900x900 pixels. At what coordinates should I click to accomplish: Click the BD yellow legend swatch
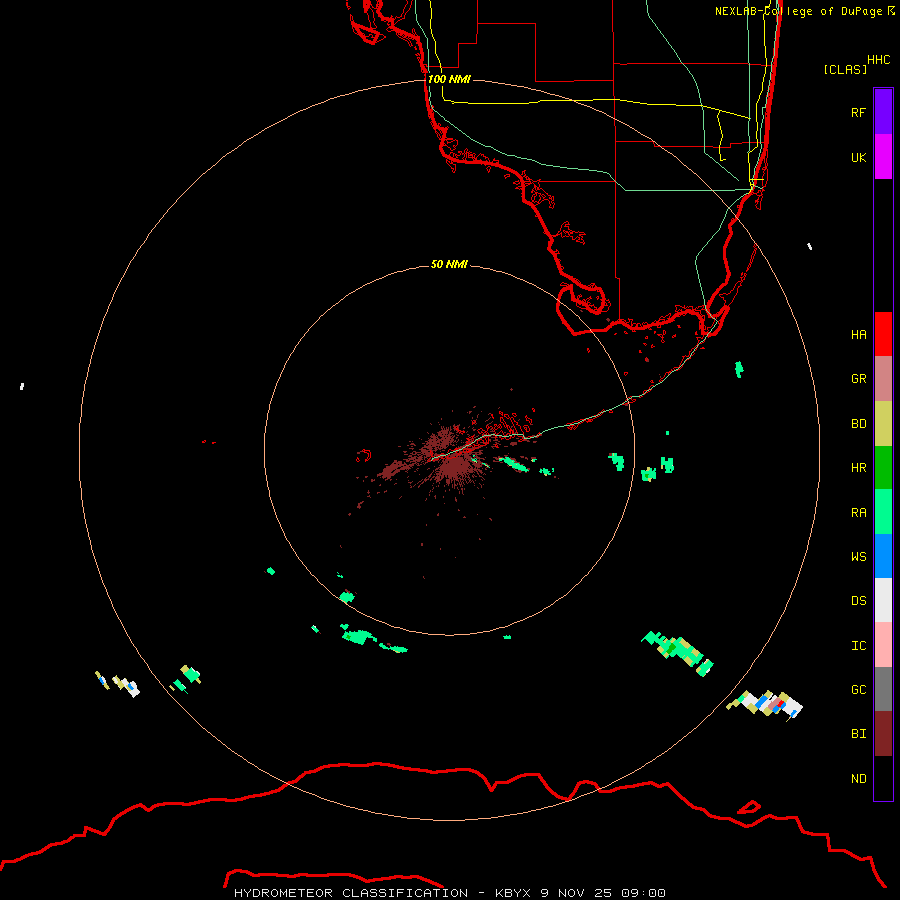[883, 424]
